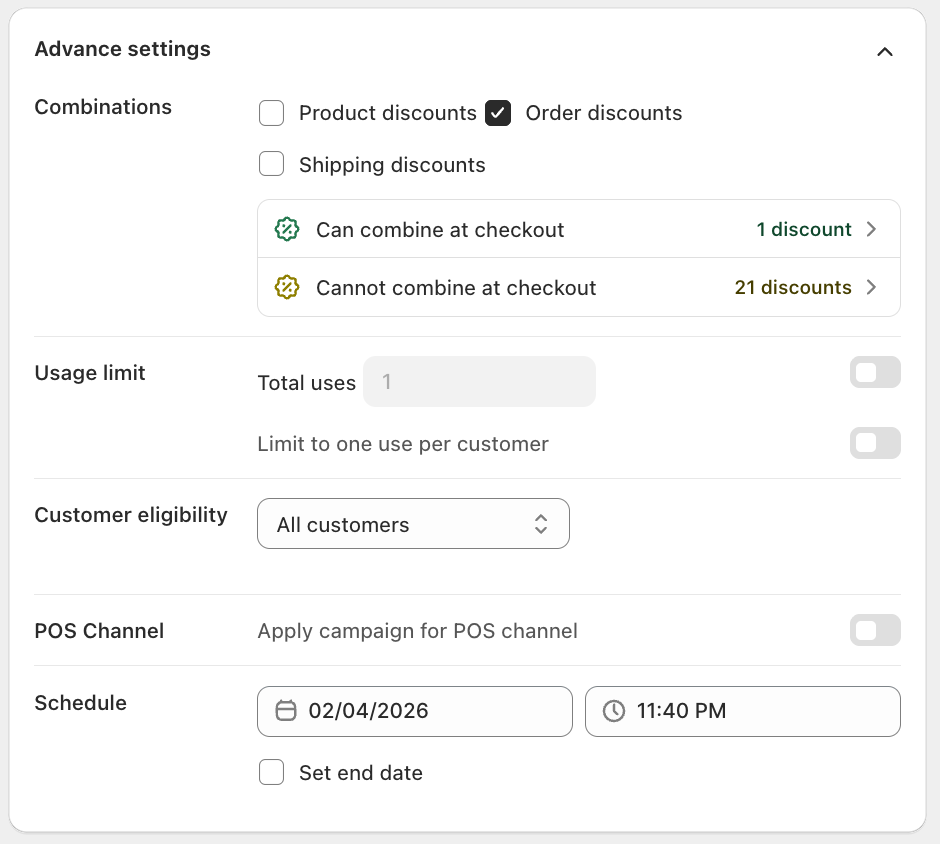This screenshot has width=940, height=844.
Task: Click the yellow Cannot combine discount badge icon
Action: point(287,287)
